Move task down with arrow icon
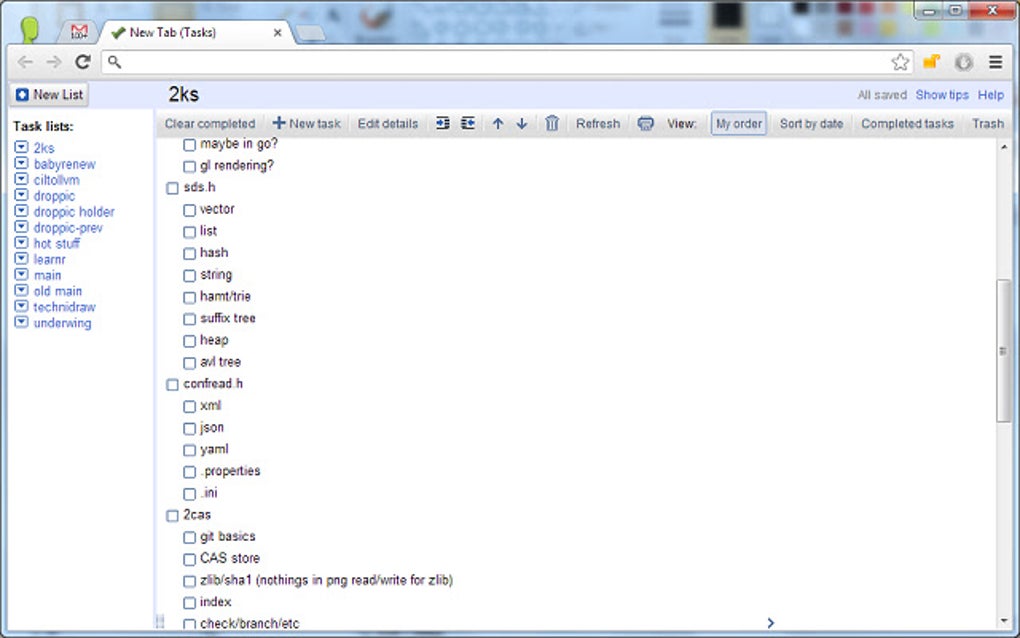 point(522,124)
